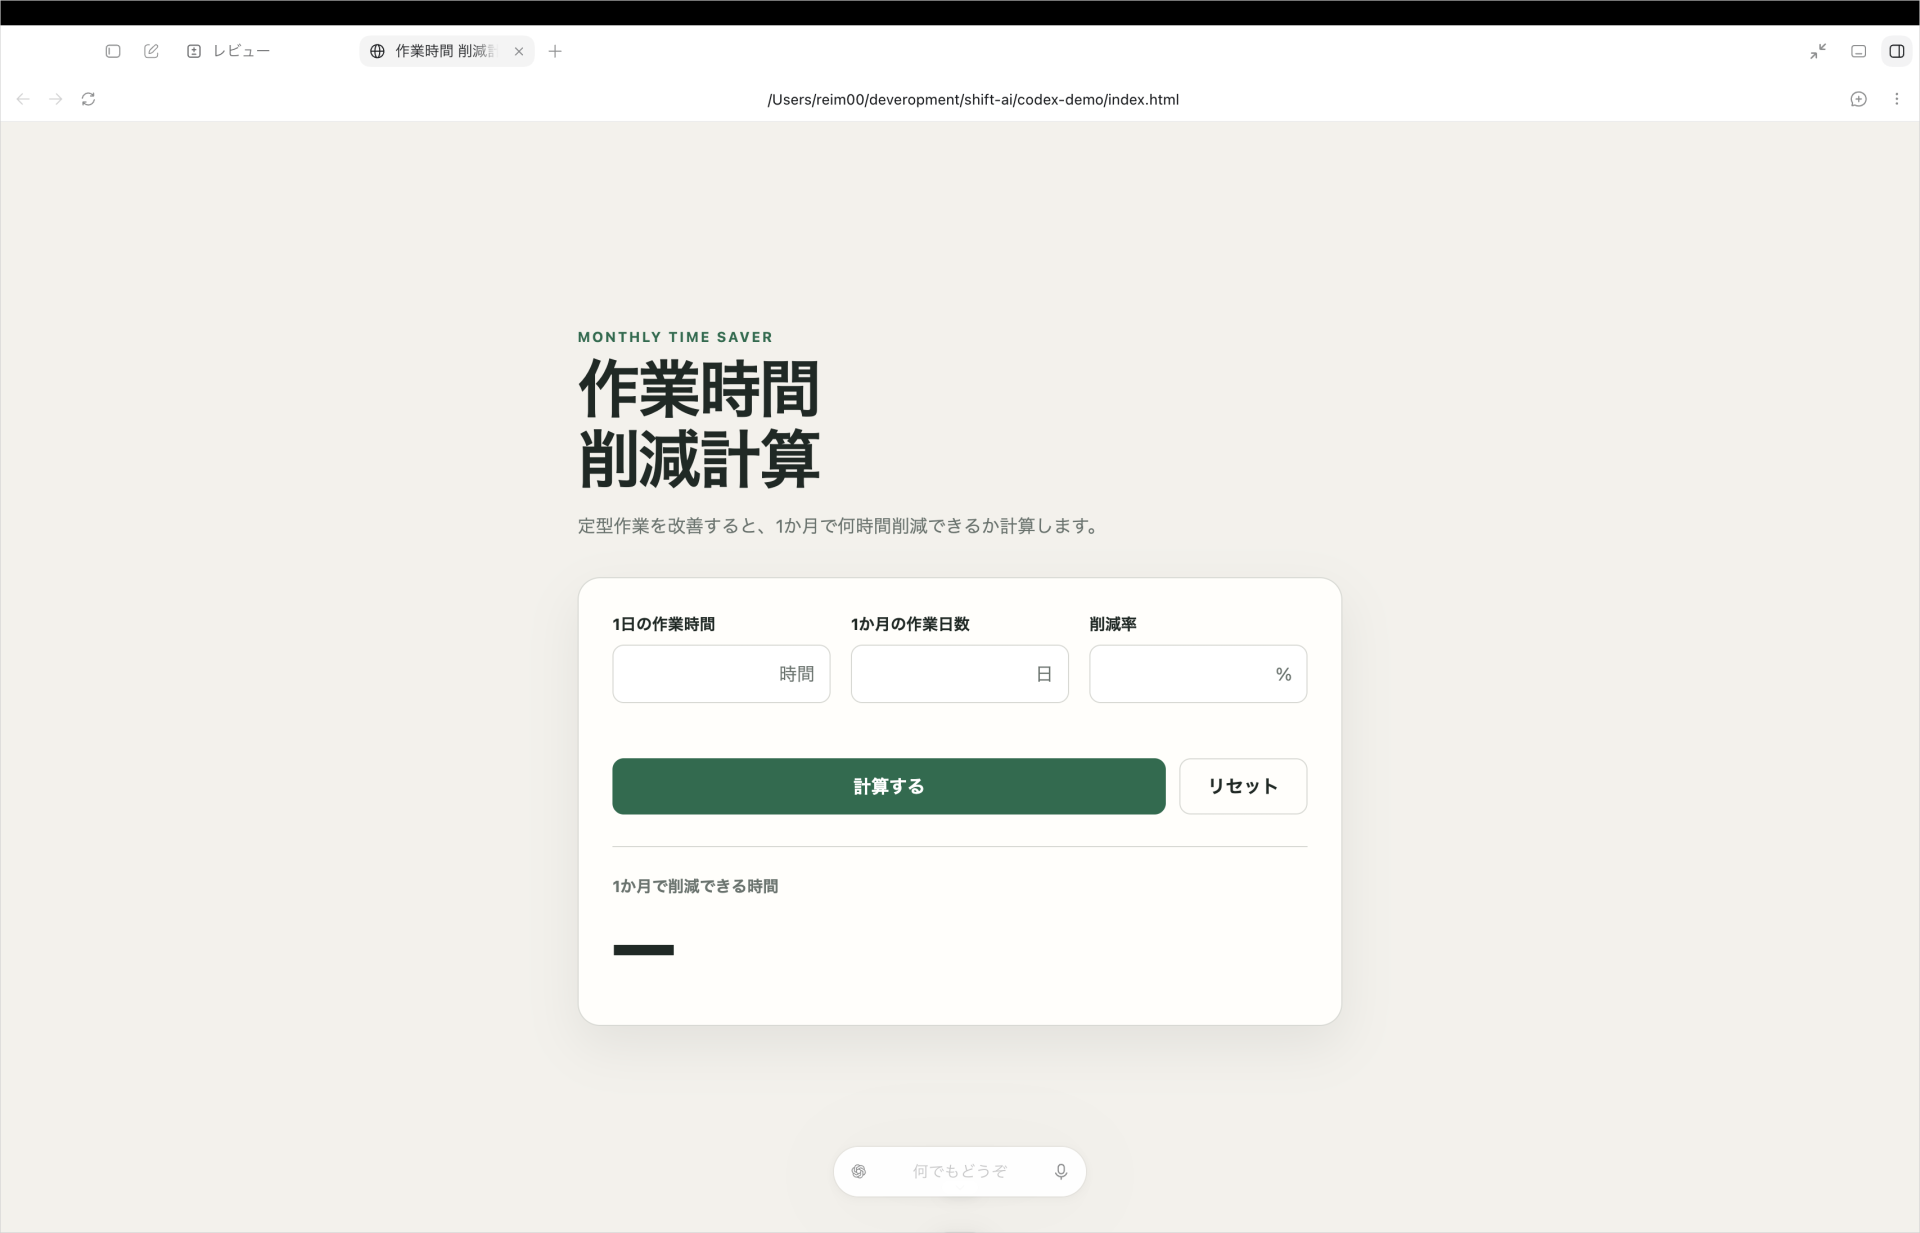Focus the 1か月の作業日数 input field

959,674
